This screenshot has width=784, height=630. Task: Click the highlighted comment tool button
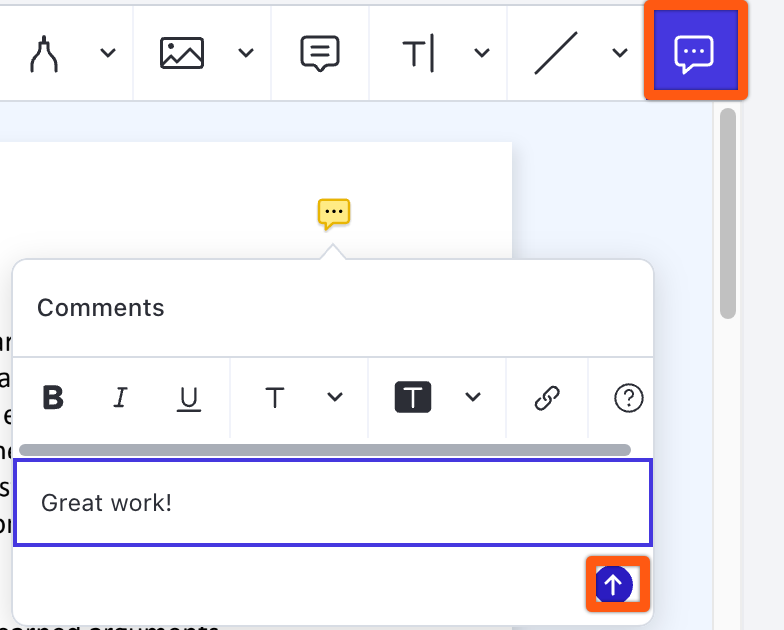694,54
